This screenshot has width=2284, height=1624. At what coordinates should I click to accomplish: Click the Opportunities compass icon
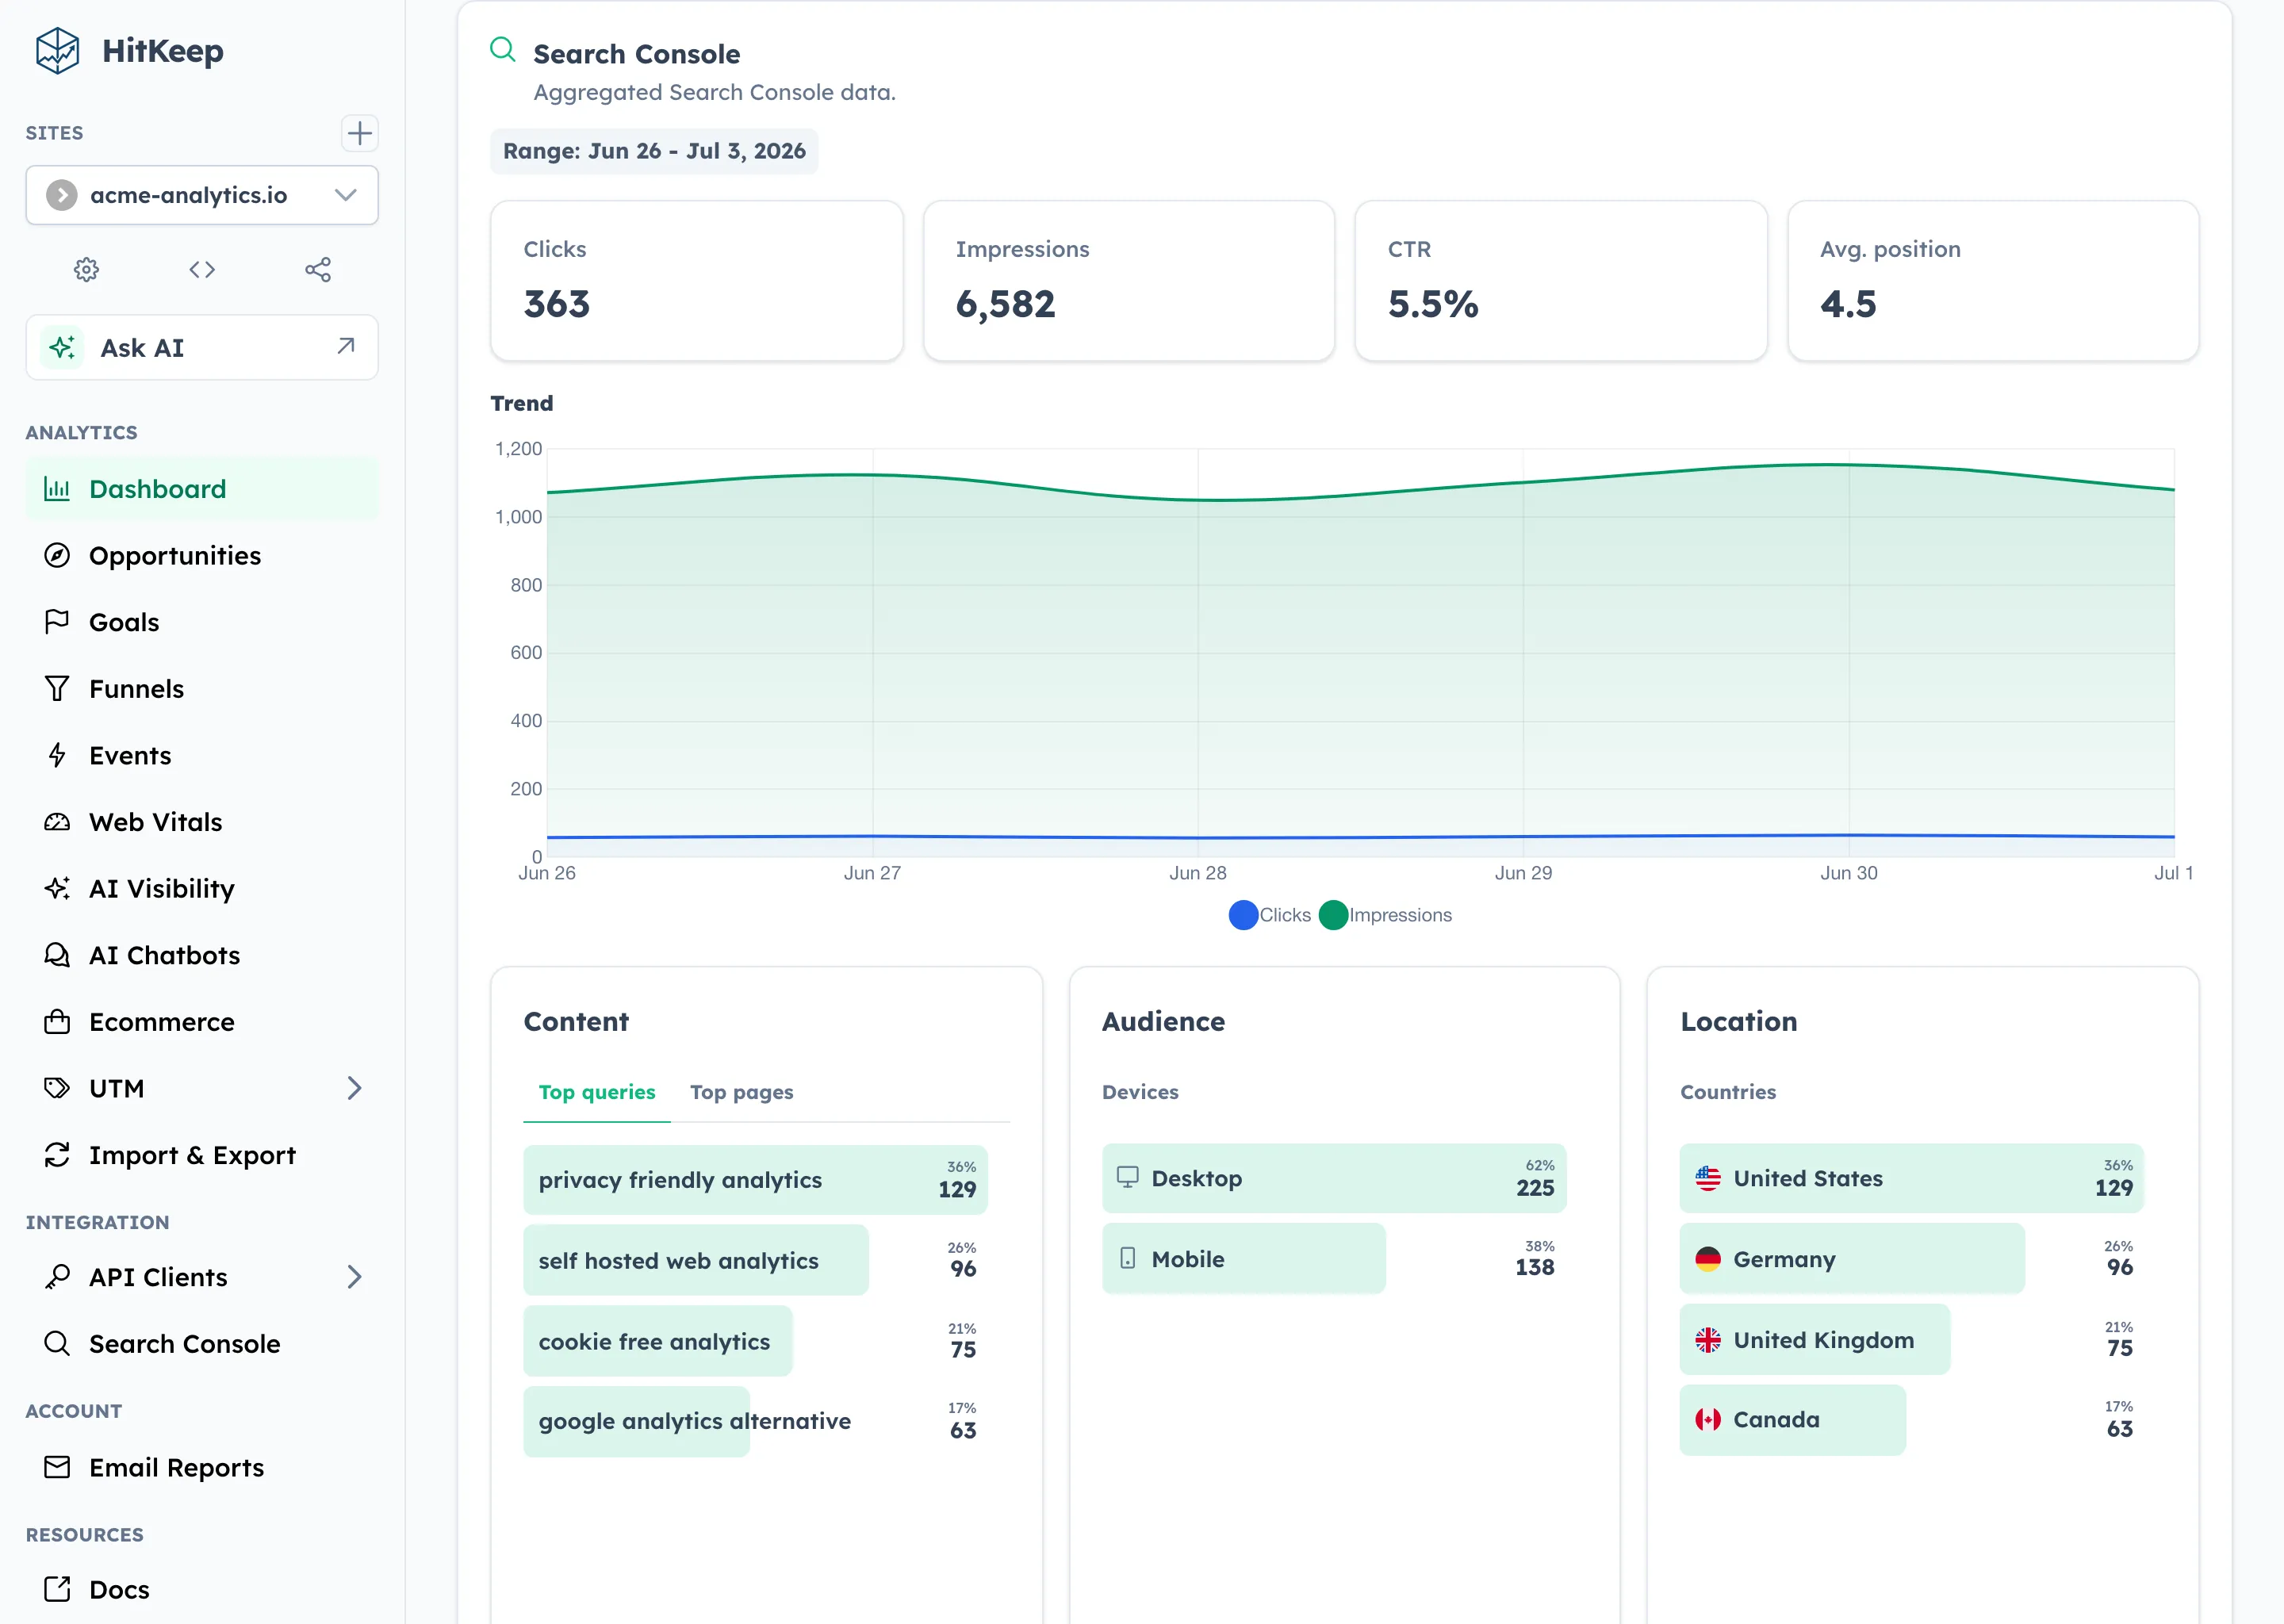point(57,555)
